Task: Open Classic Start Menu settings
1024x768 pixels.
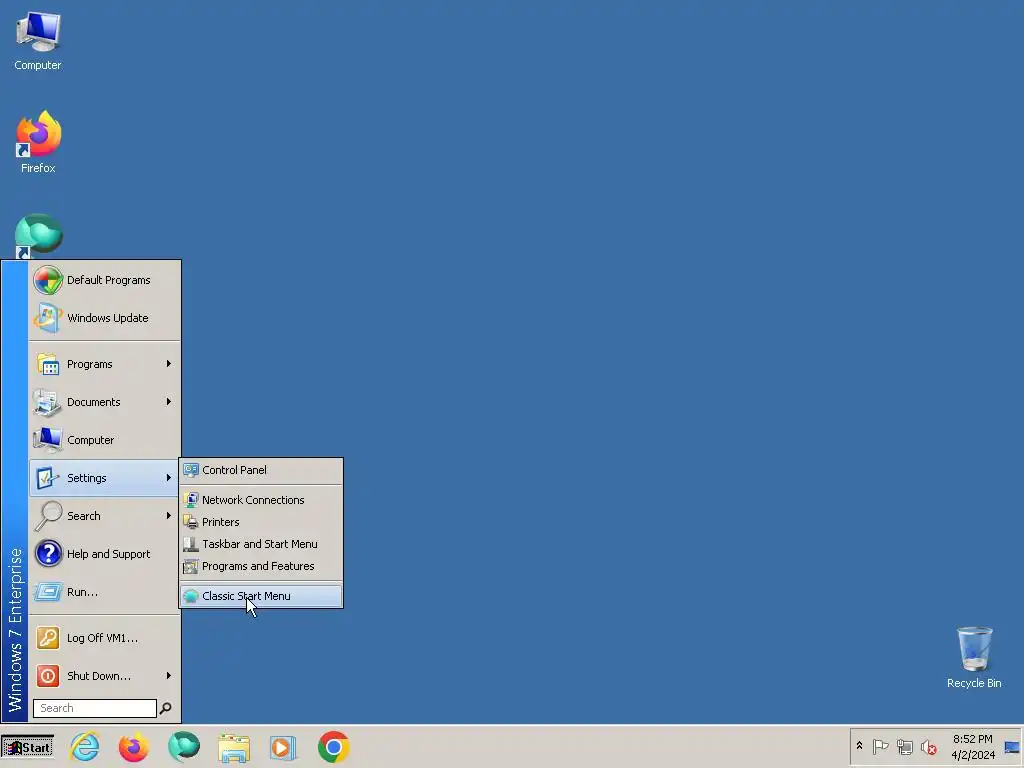Action: point(261,596)
